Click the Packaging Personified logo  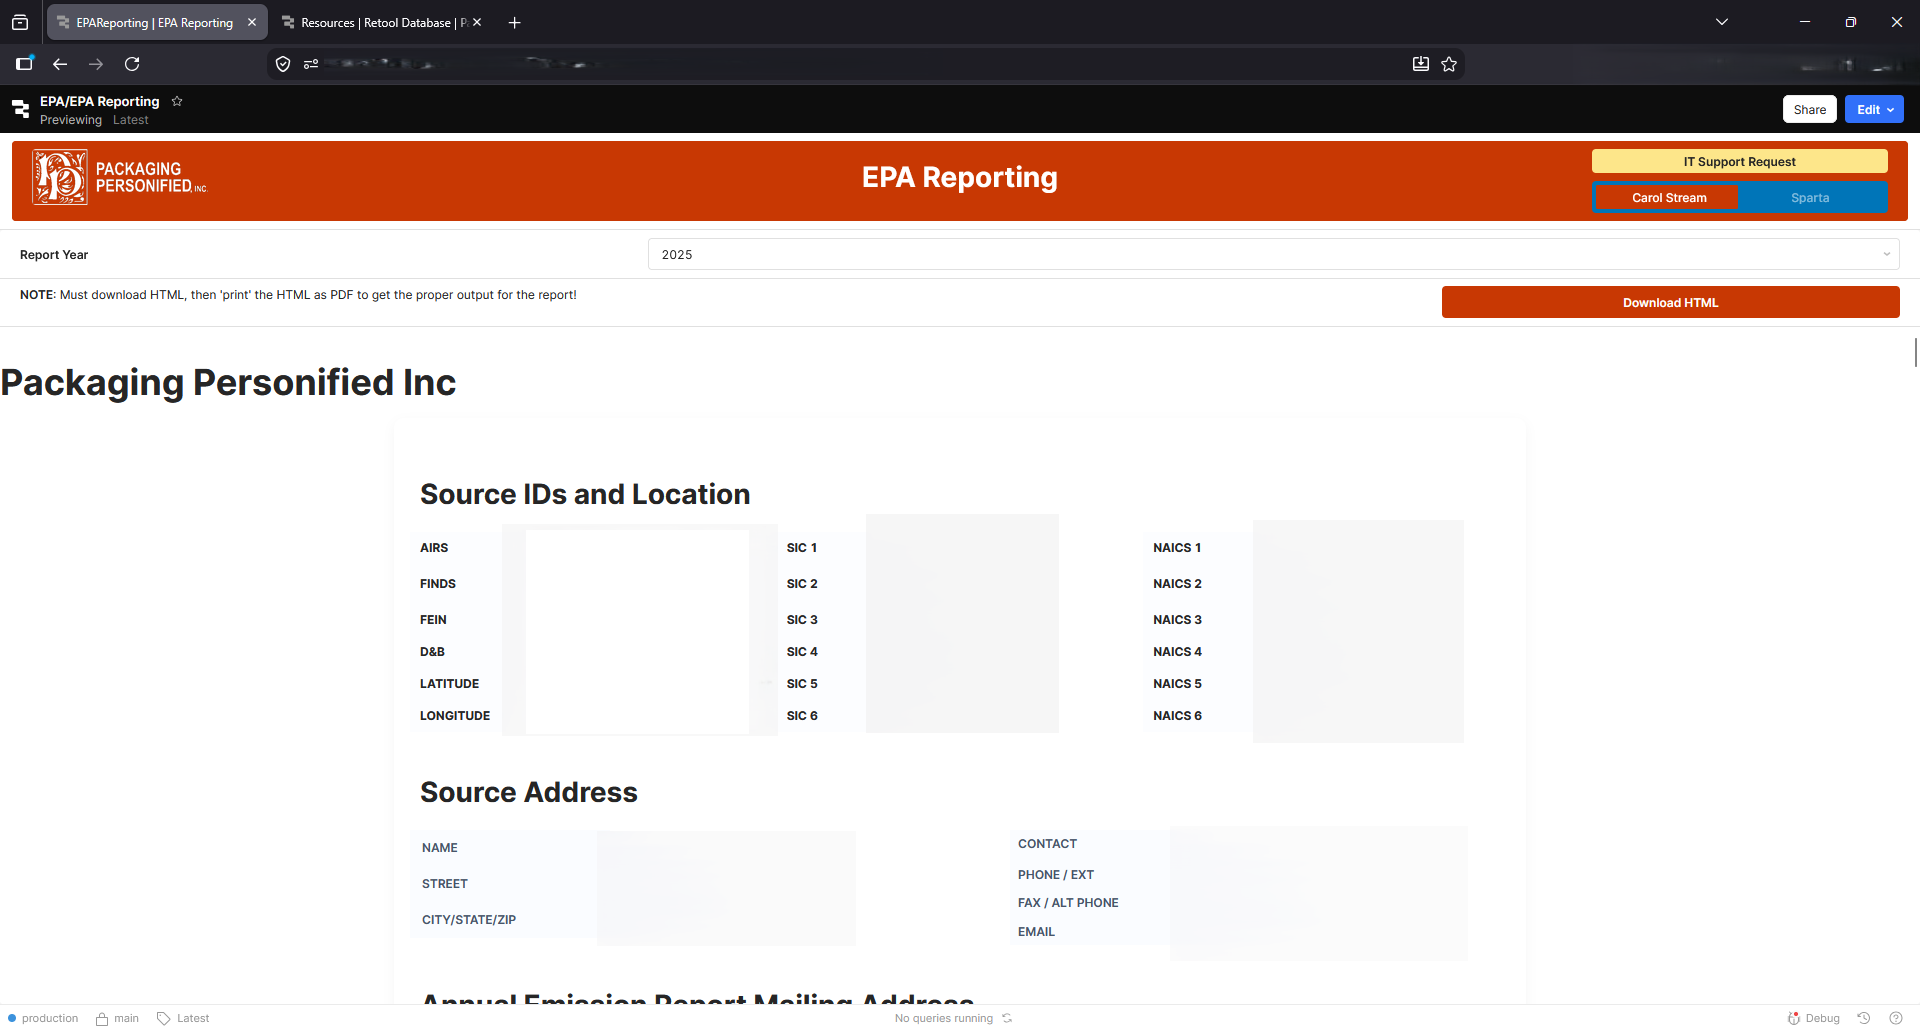point(119,177)
